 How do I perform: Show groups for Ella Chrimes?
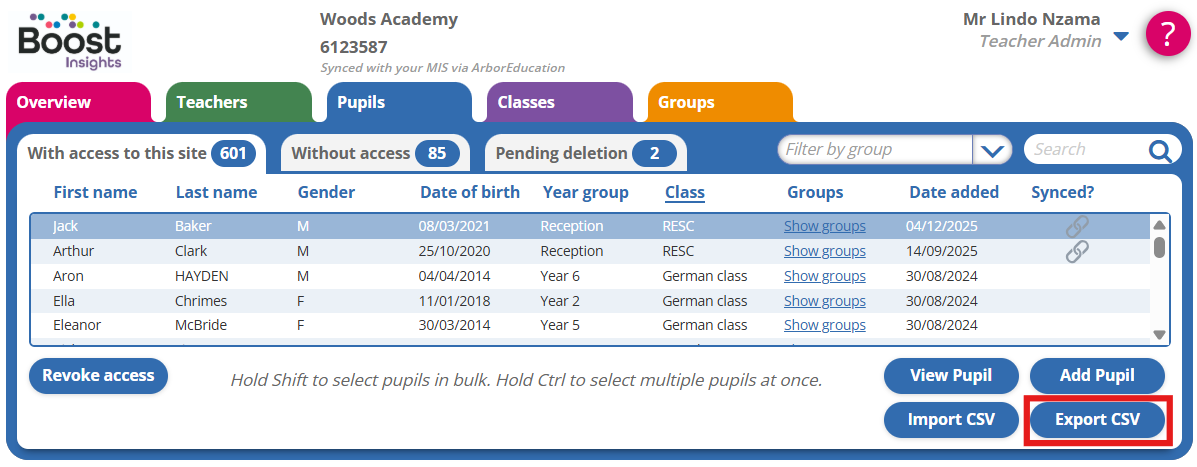pos(824,301)
